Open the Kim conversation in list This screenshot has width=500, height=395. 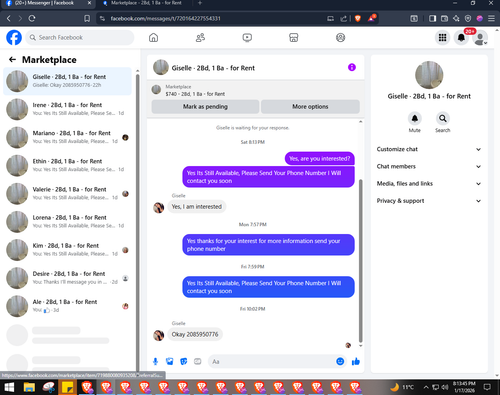(x=68, y=250)
